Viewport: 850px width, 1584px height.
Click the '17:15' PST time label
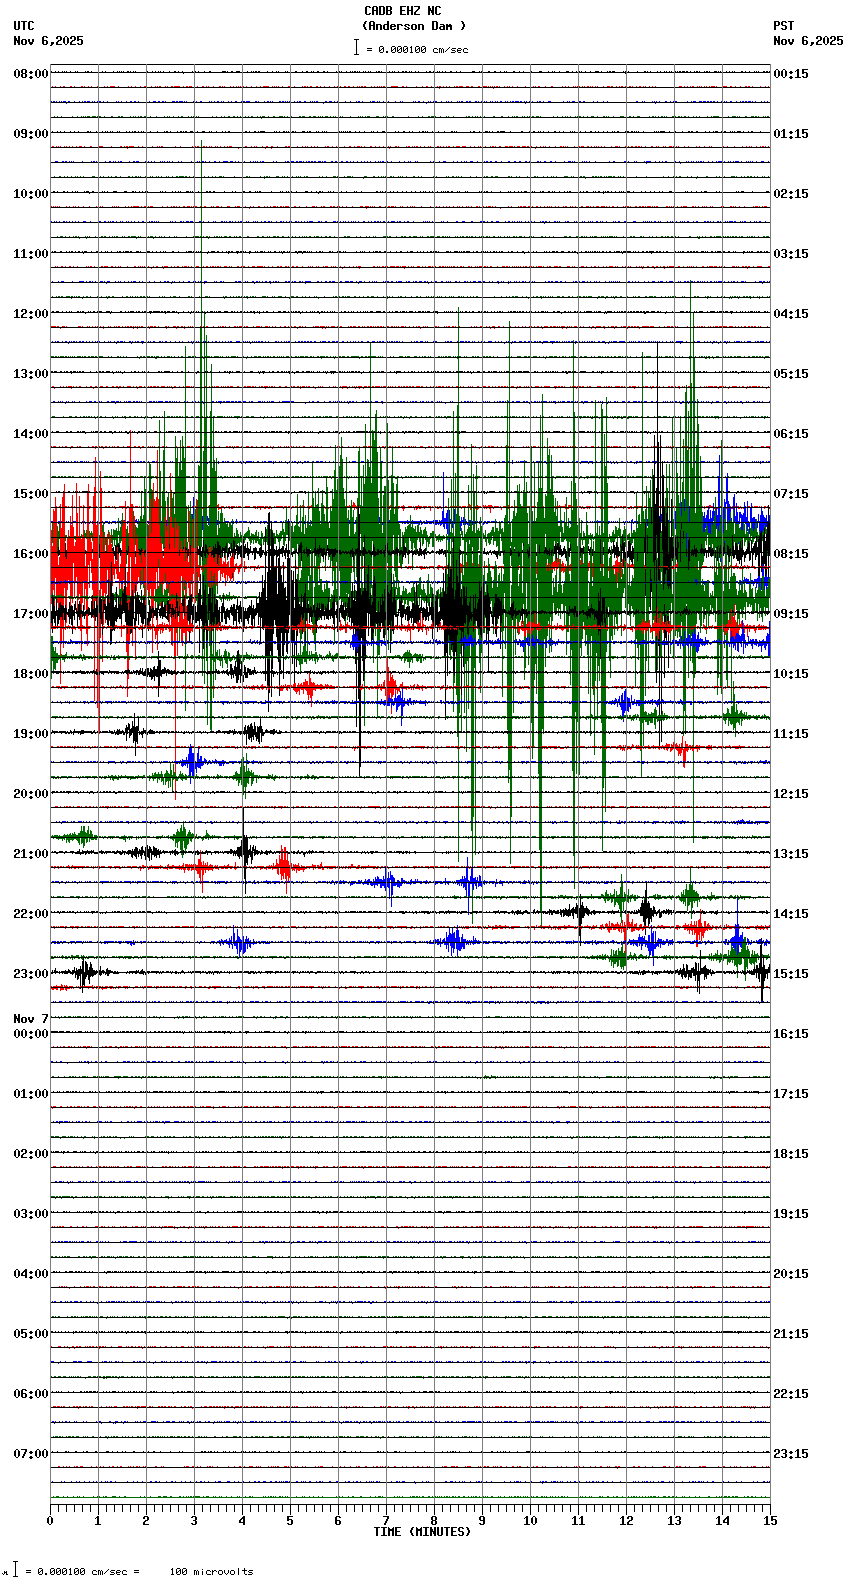pos(791,1094)
